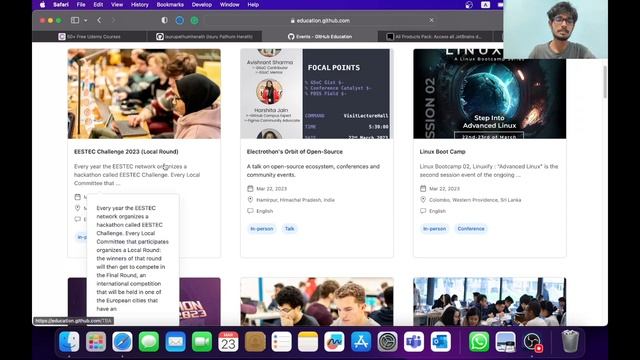Open the Help menu

(253, 5)
